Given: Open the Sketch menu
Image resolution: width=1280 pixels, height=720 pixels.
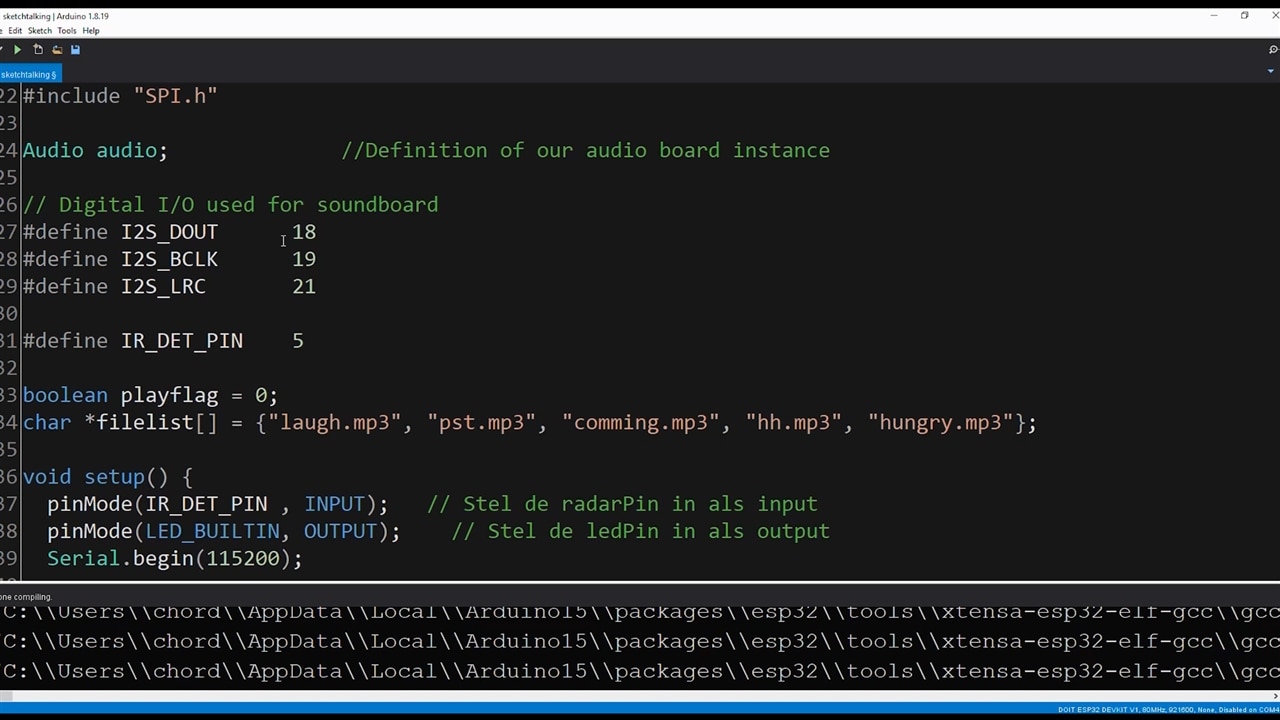Looking at the screenshot, I should pyautogui.click(x=40, y=31).
